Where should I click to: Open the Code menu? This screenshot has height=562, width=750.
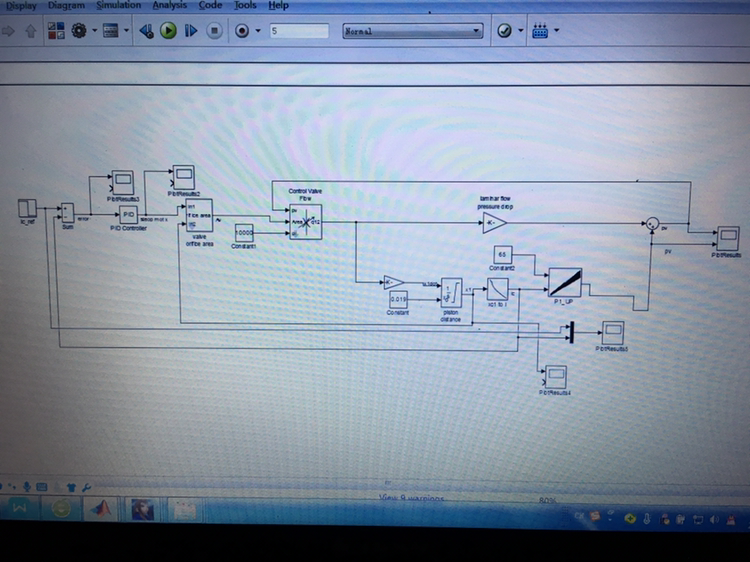tap(210, 5)
